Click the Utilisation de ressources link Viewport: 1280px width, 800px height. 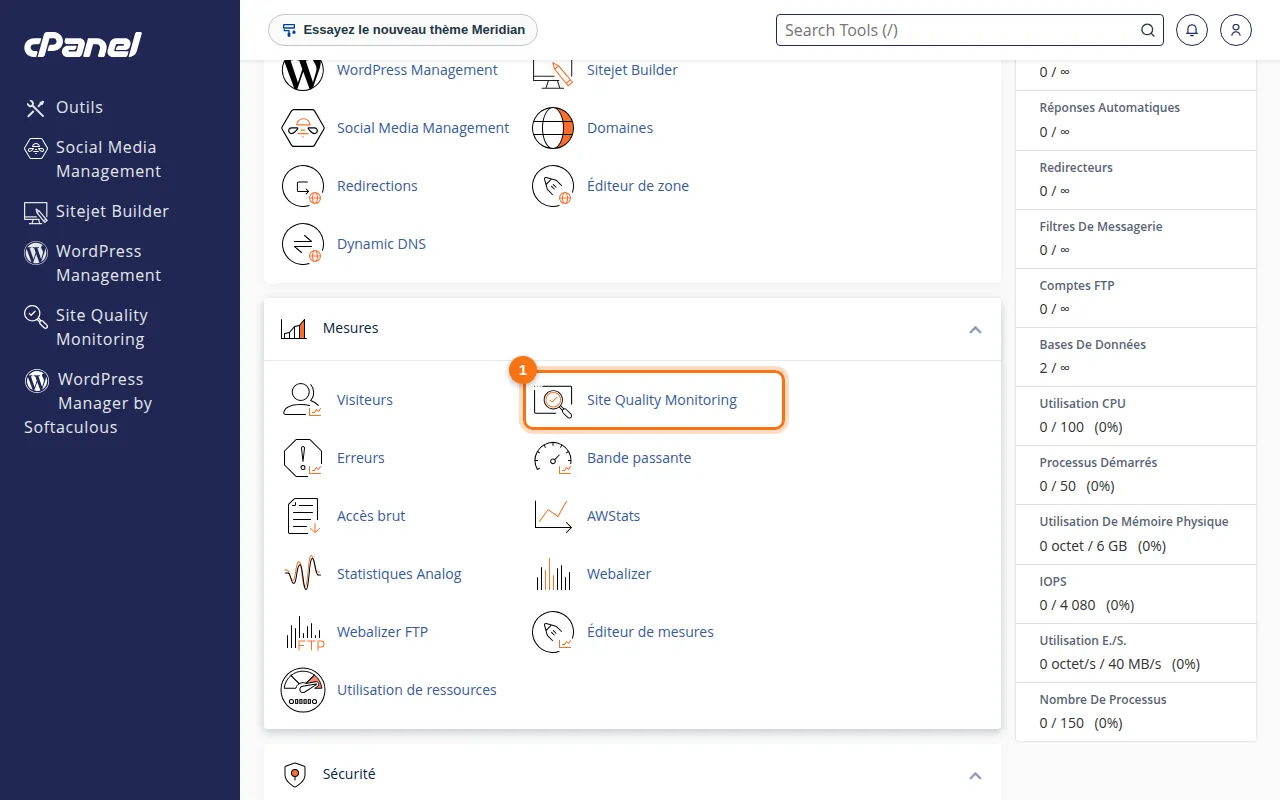tap(417, 690)
